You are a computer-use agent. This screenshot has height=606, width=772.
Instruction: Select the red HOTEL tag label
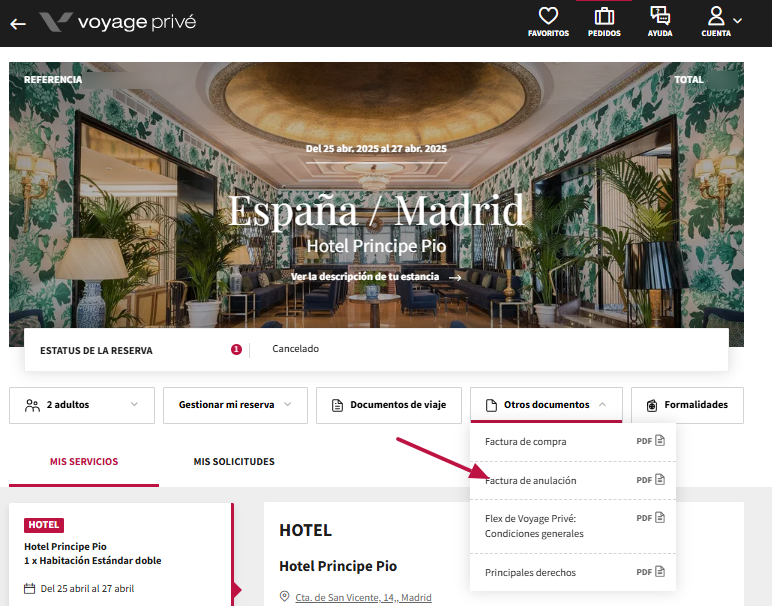tap(44, 525)
